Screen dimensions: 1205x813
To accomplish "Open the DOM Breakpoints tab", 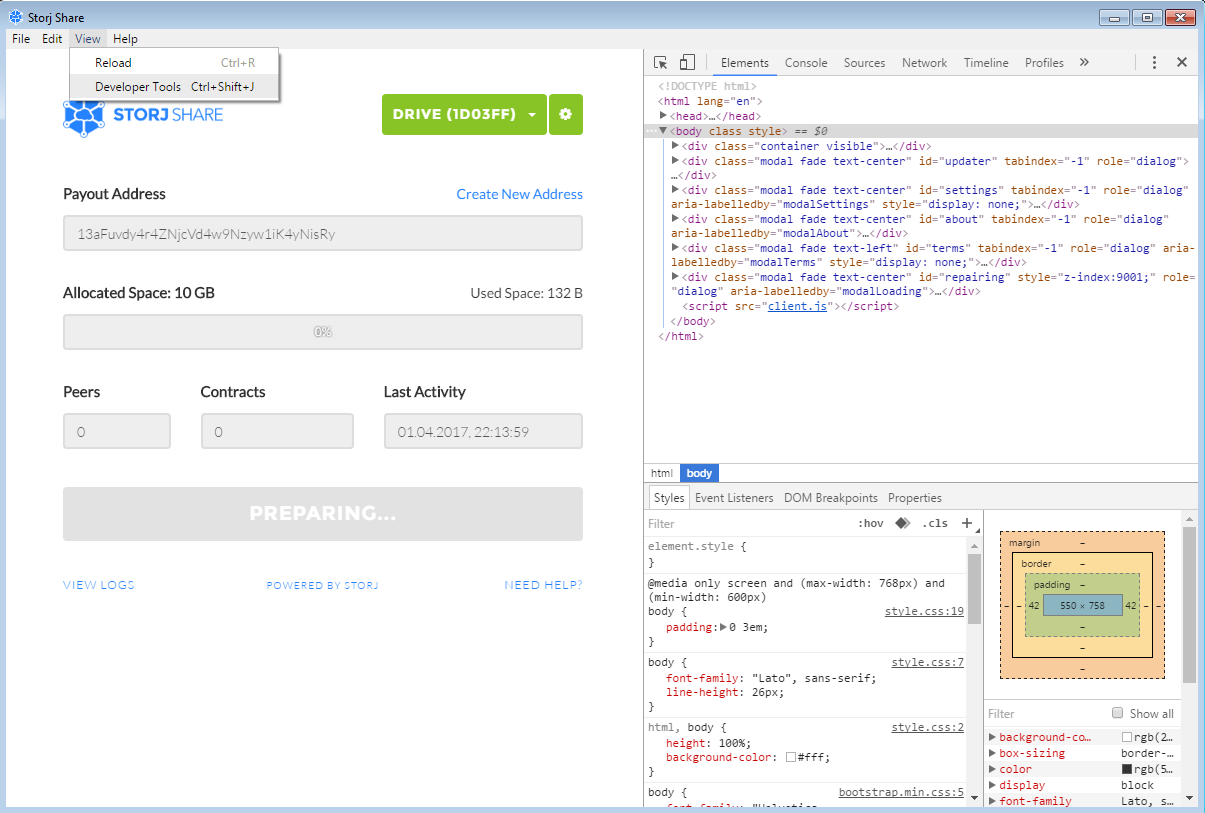I will [831, 497].
